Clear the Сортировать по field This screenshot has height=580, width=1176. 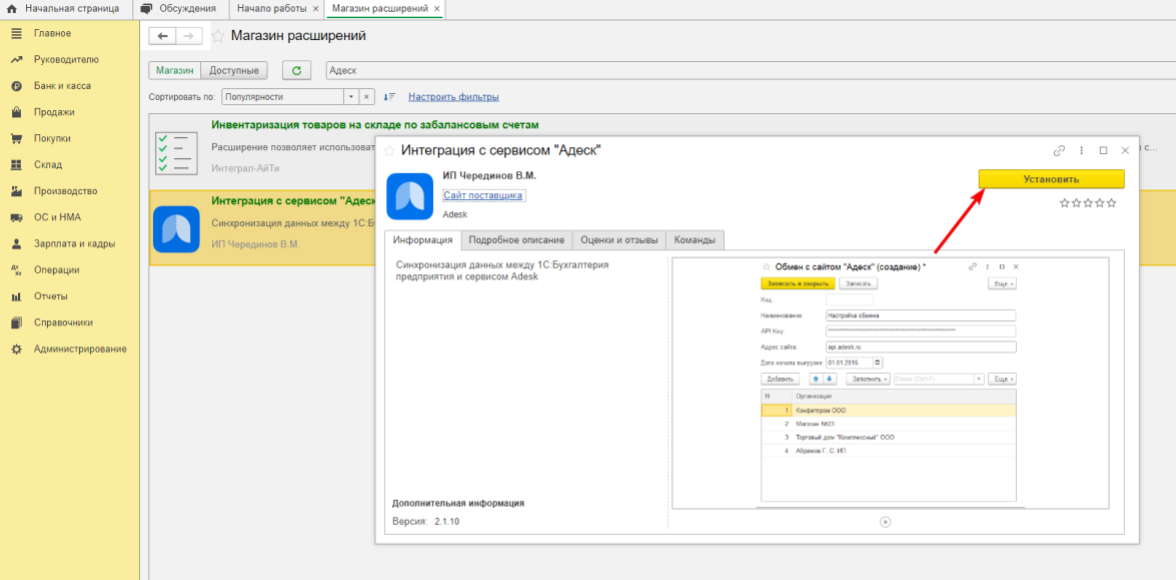point(367,97)
